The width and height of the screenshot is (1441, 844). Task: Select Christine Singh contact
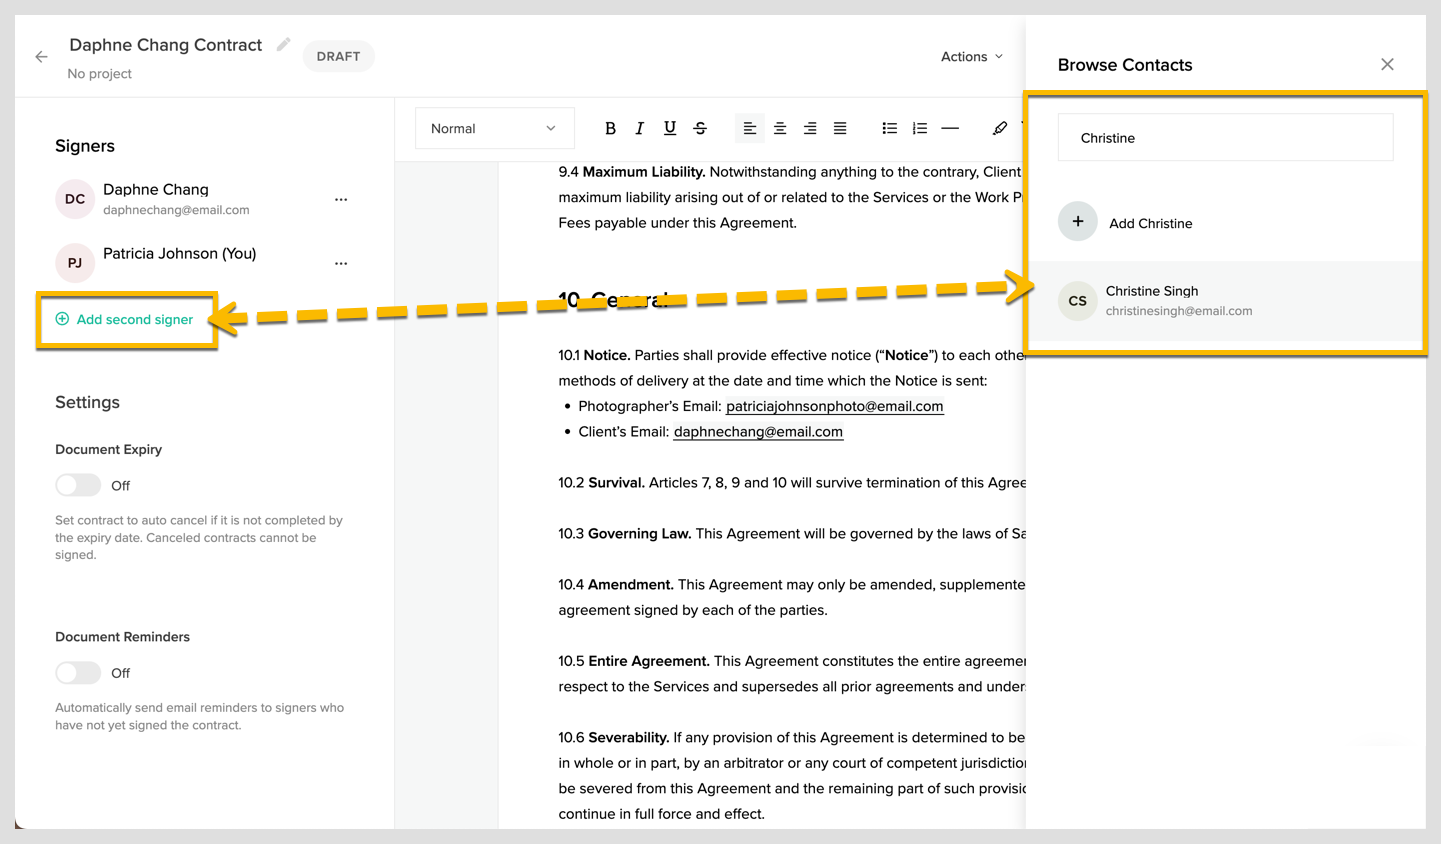1225,300
